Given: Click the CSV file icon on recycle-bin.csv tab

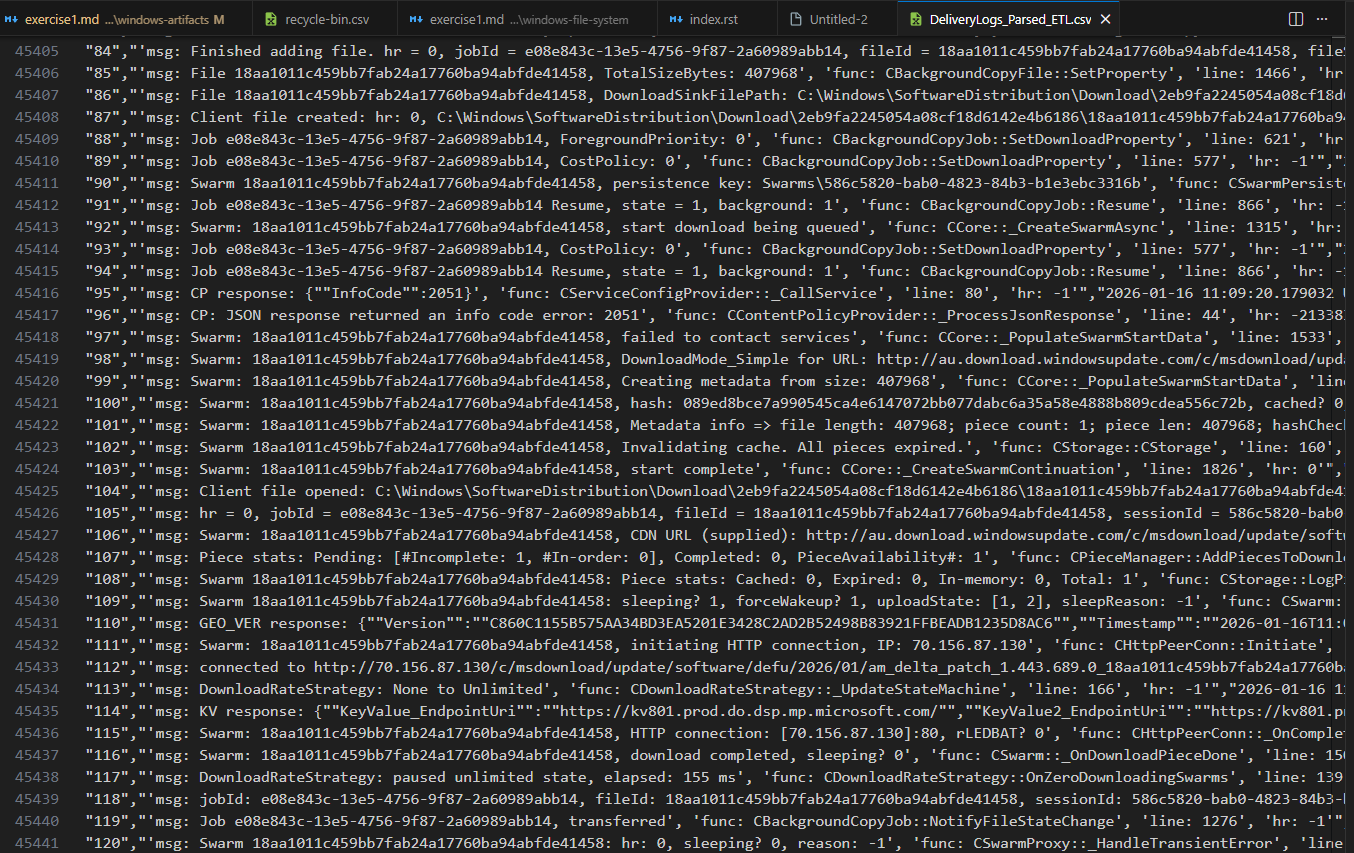Looking at the screenshot, I should pos(271,19).
